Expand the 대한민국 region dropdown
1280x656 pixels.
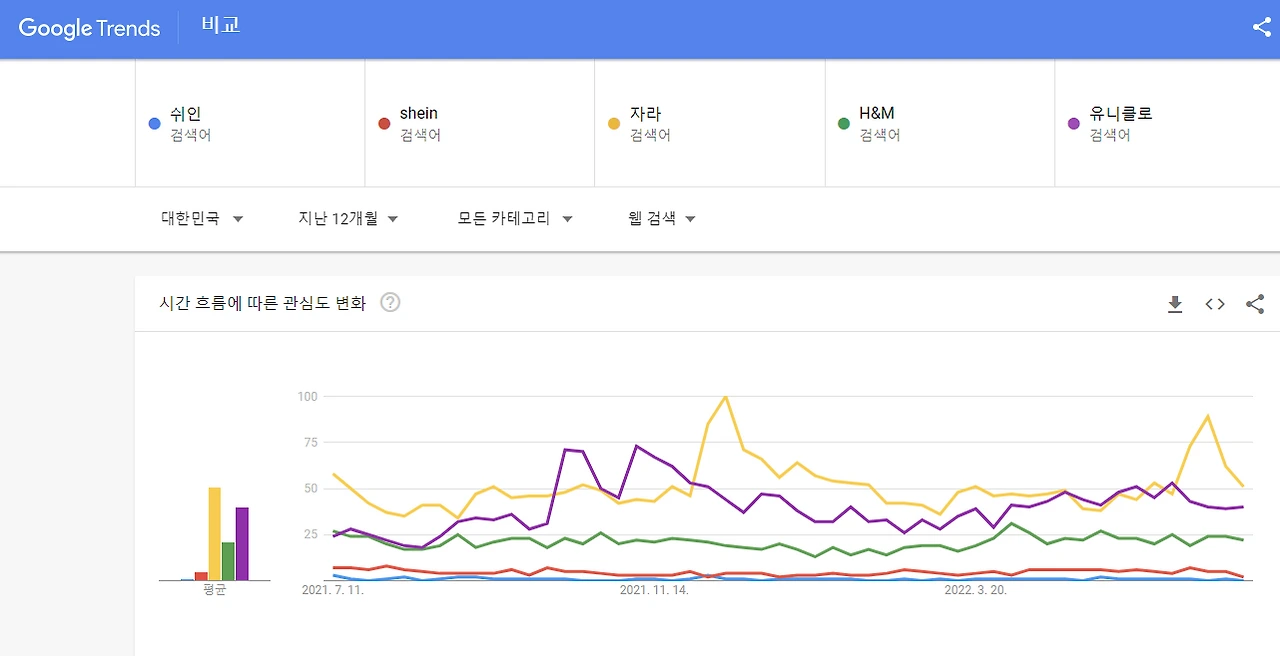[202, 218]
